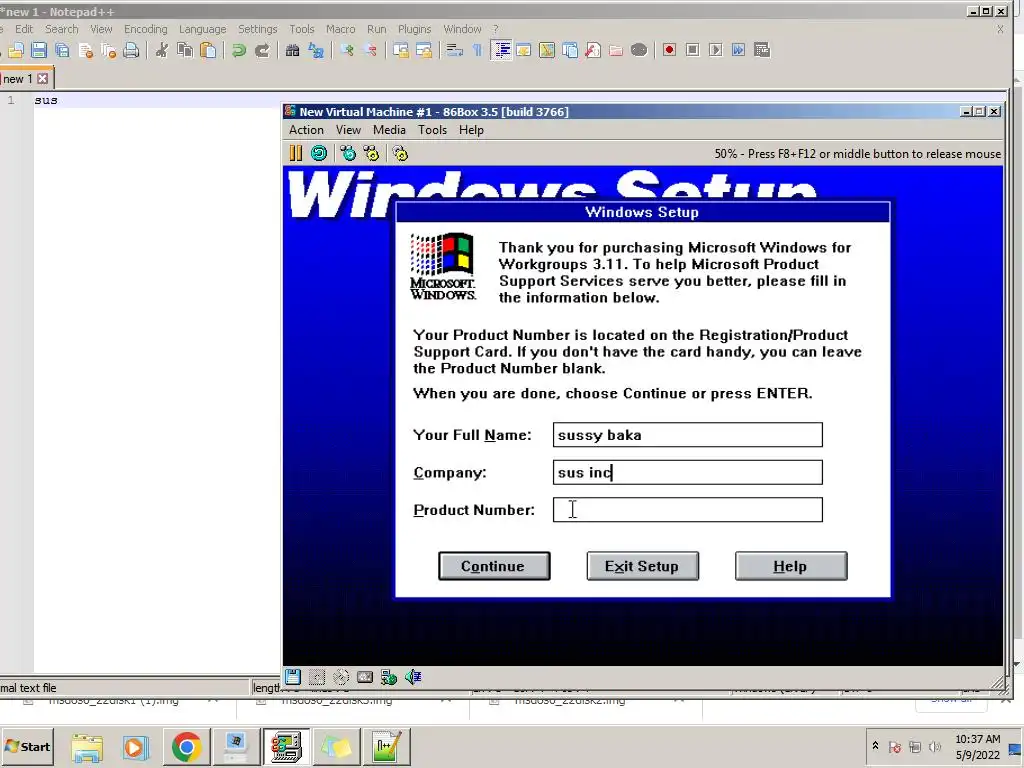This screenshot has width=1024, height=768.
Task: Open Windows Media Player from taskbar
Action: 136,746
